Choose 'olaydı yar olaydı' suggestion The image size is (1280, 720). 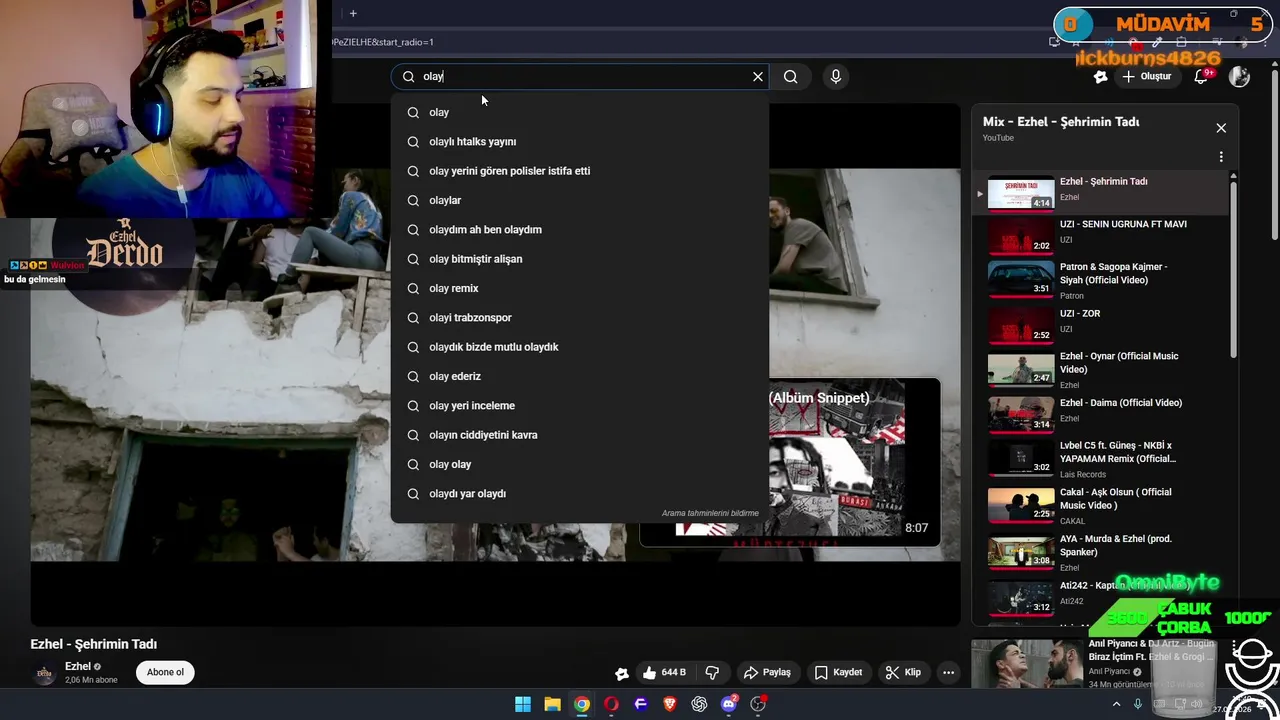pos(580,494)
